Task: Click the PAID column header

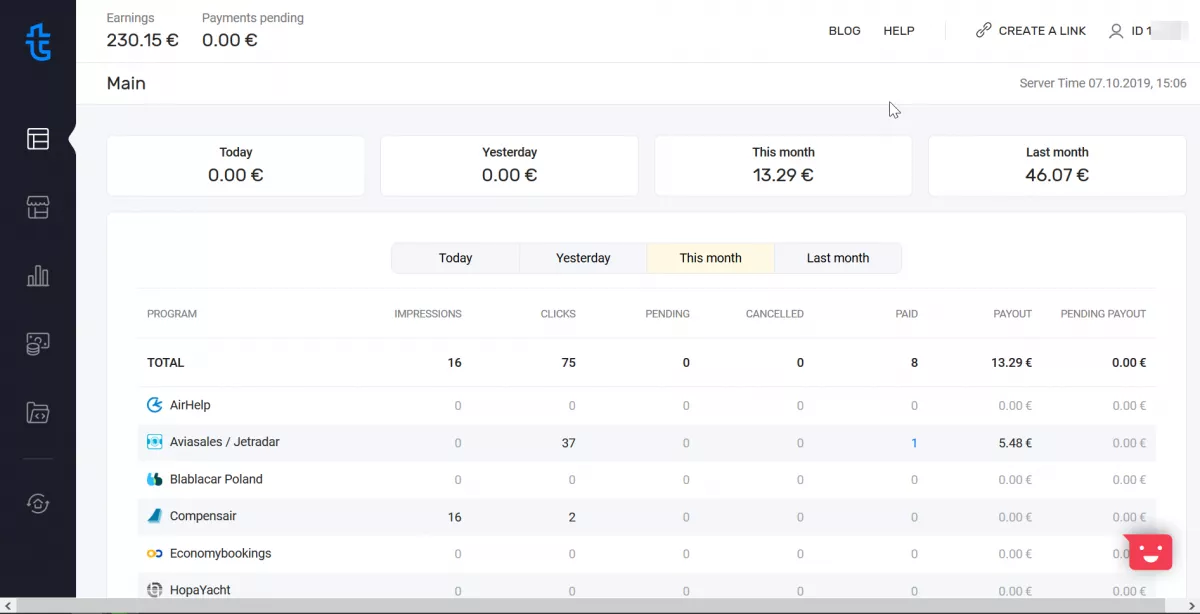Action: (907, 314)
